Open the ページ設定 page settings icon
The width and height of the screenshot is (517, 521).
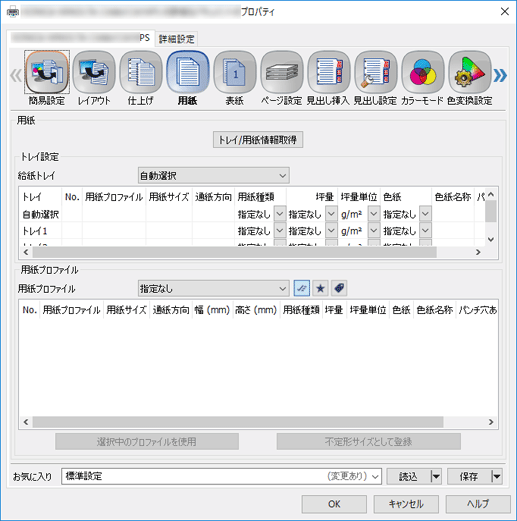pos(282,72)
